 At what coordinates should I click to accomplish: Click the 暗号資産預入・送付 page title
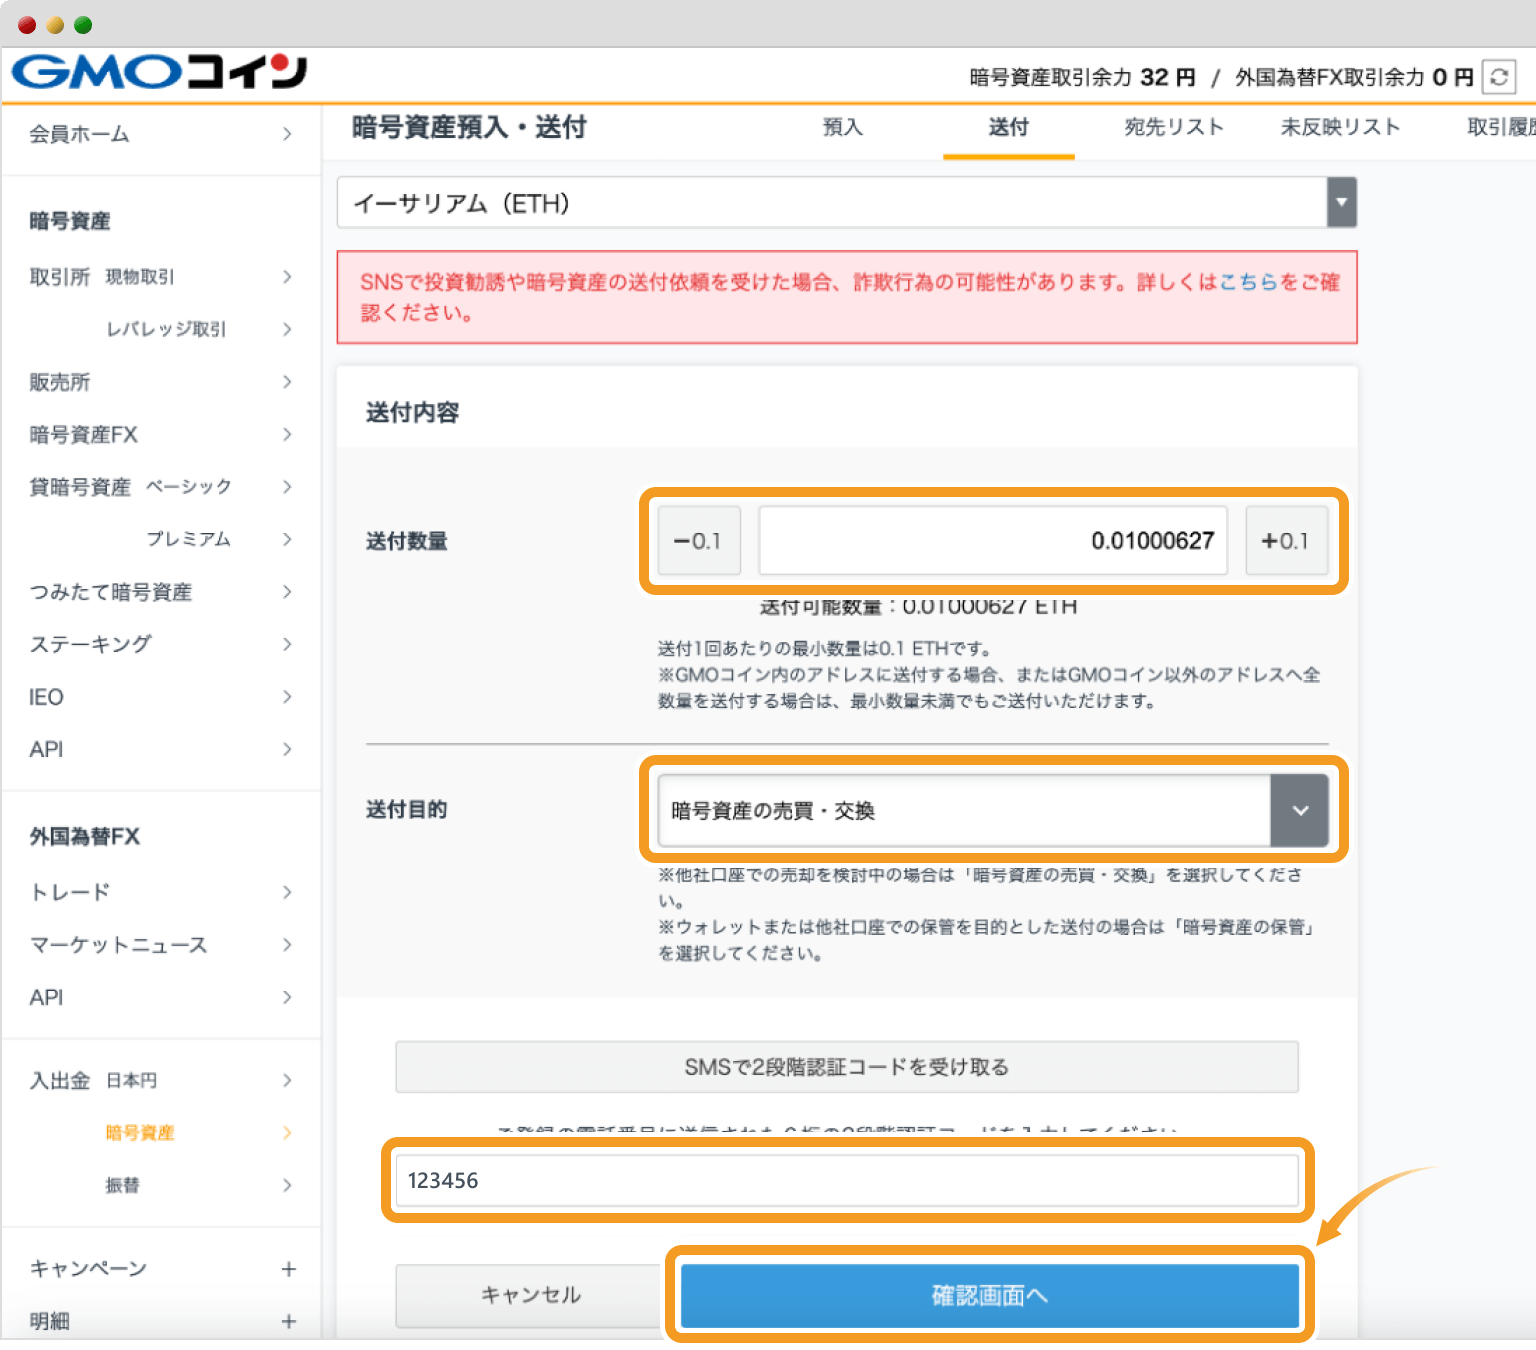click(469, 128)
